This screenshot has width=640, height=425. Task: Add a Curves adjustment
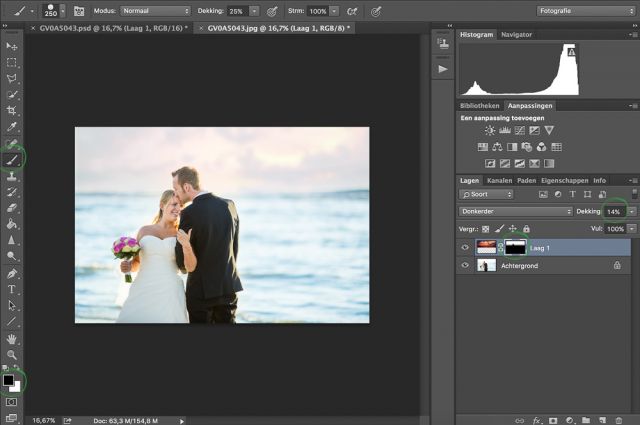[x=520, y=131]
